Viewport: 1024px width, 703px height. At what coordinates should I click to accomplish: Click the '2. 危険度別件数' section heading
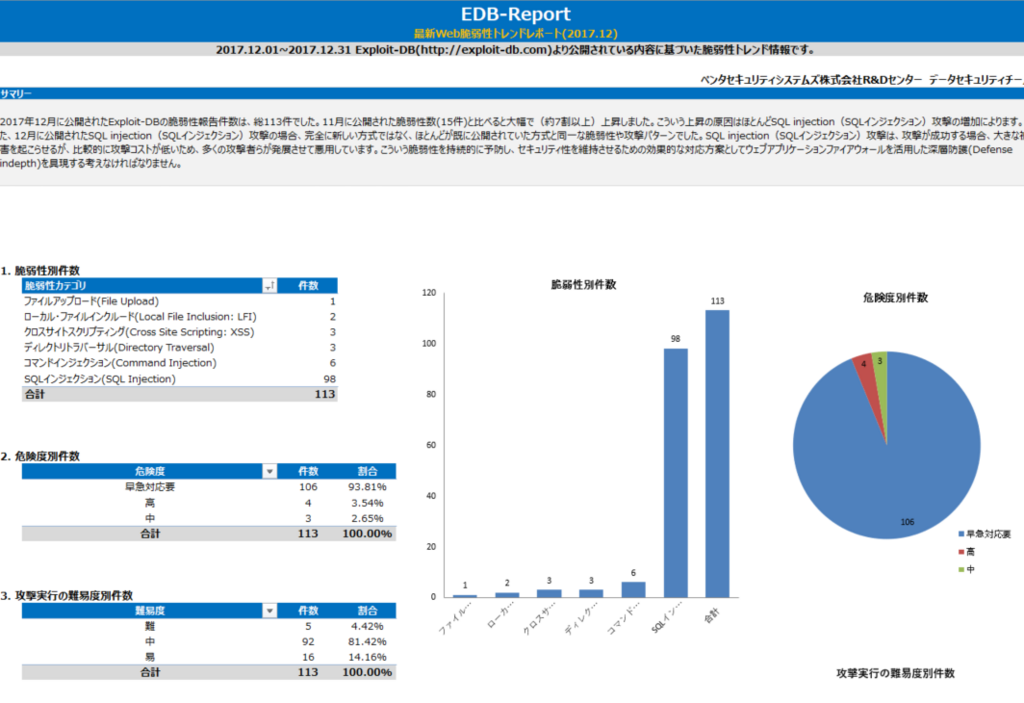(x=40, y=456)
